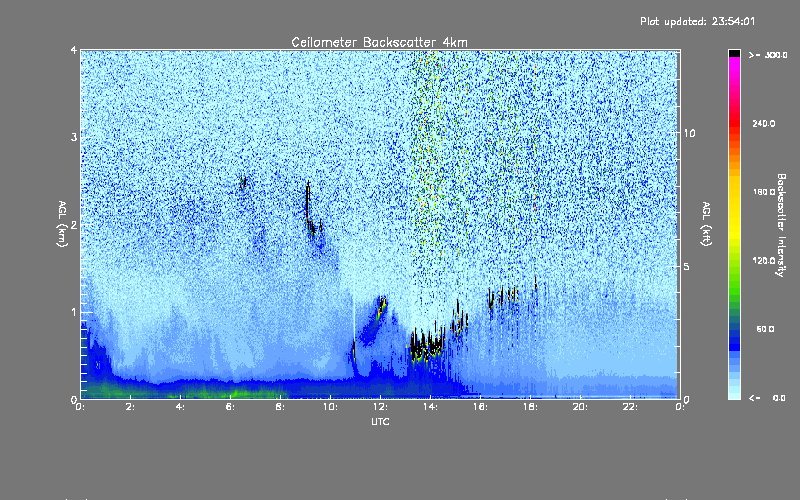Click the 'AGL (km)' left axis label
This screenshot has height=500, width=800.
(62, 224)
